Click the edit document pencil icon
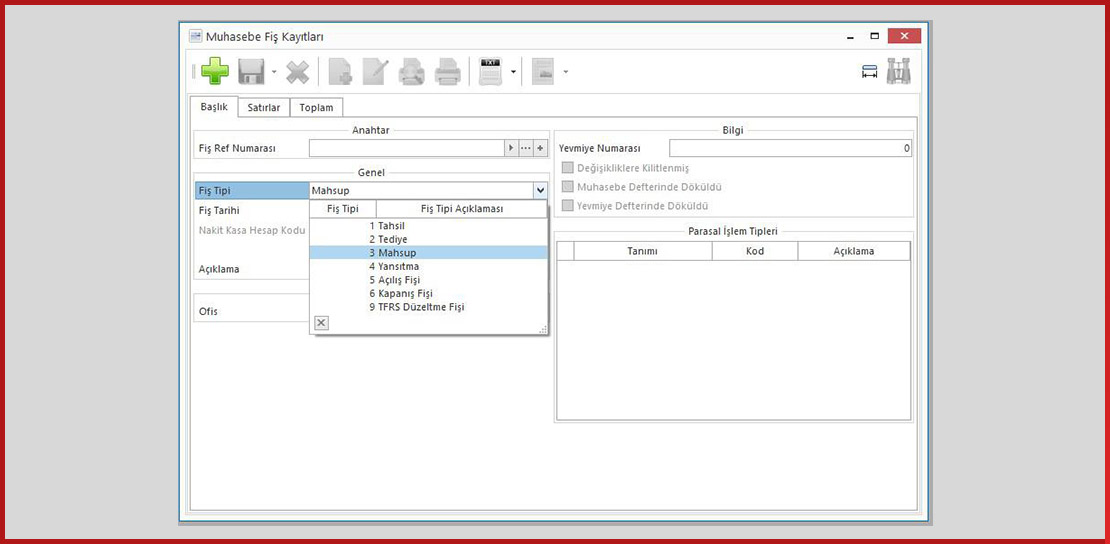The height and width of the screenshot is (544, 1110). pyautogui.click(x=376, y=72)
